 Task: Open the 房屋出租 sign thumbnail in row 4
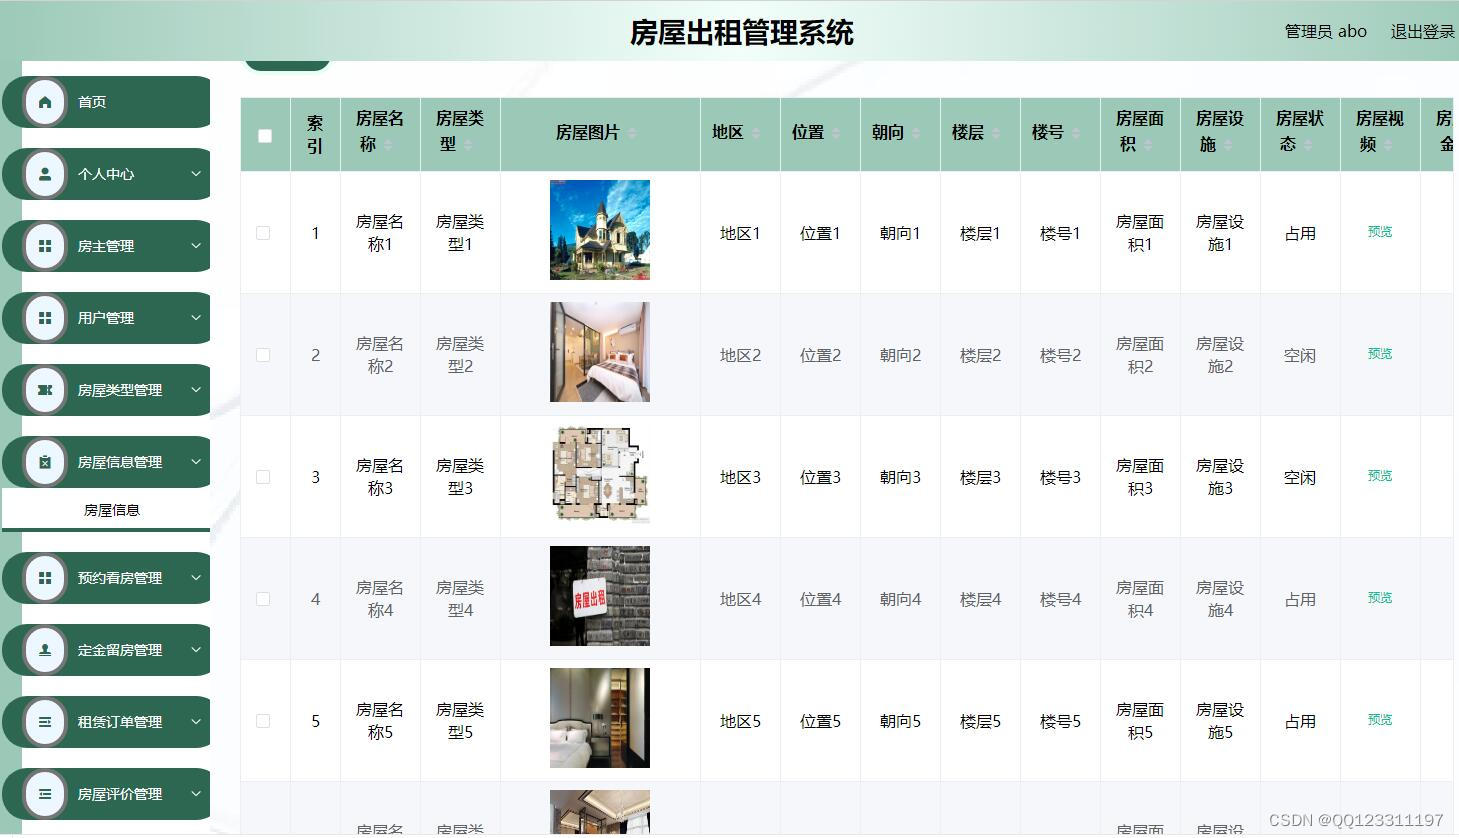[x=600, y=596]
